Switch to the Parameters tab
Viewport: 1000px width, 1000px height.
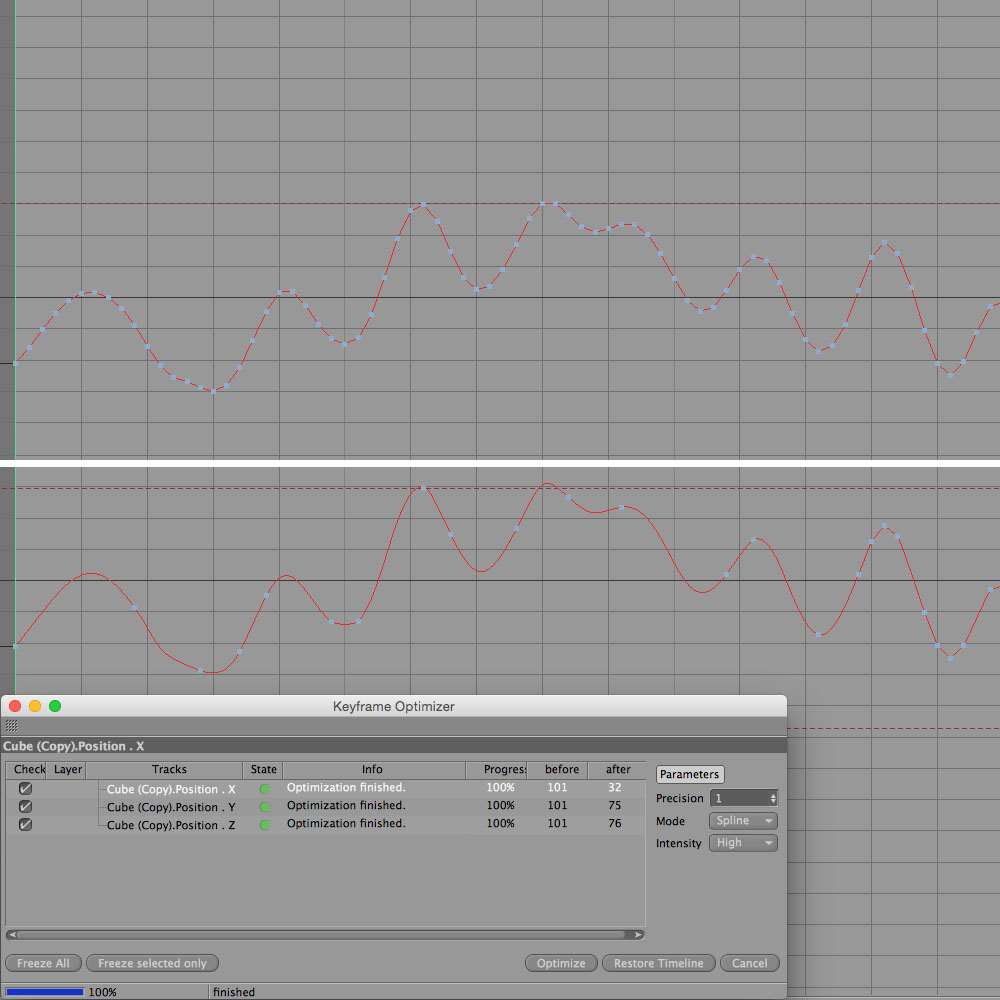[689, 774]
